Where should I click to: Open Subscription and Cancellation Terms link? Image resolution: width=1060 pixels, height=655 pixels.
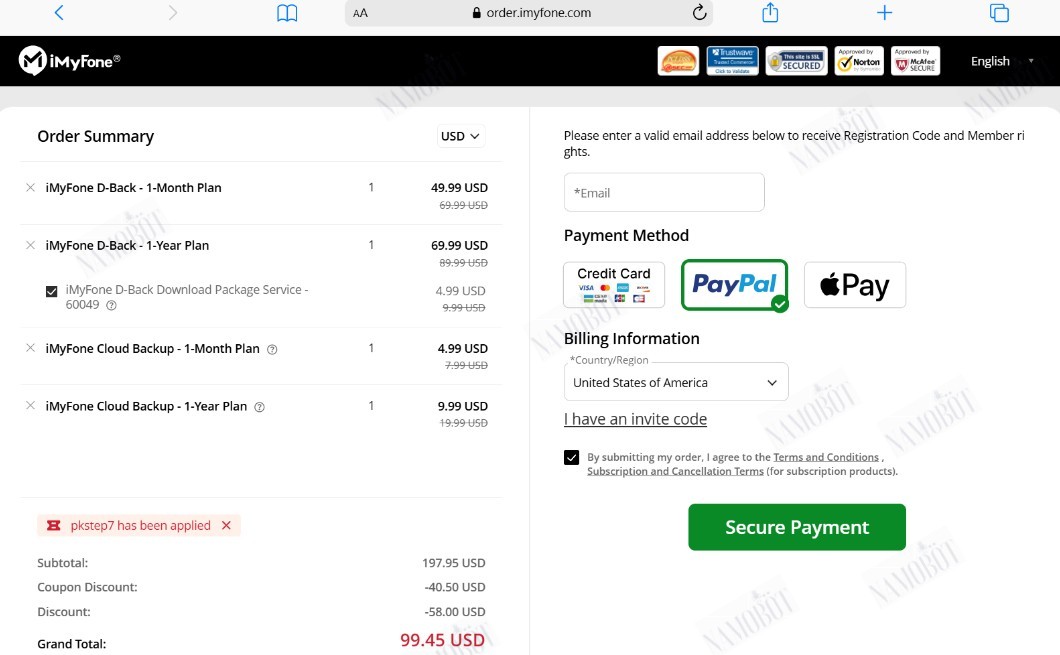point(675,471)
